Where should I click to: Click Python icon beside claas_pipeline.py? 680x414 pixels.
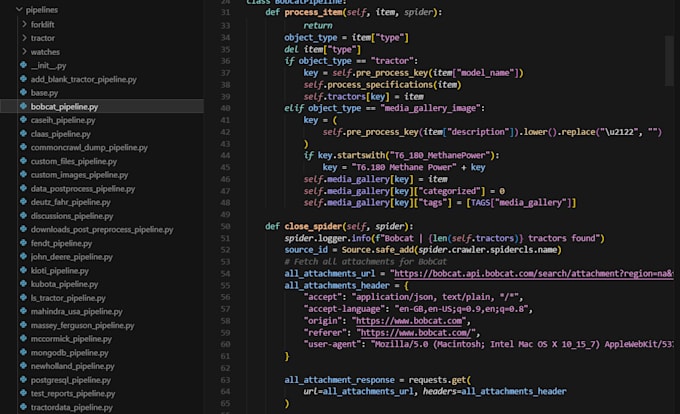click(x=23, y=134)
